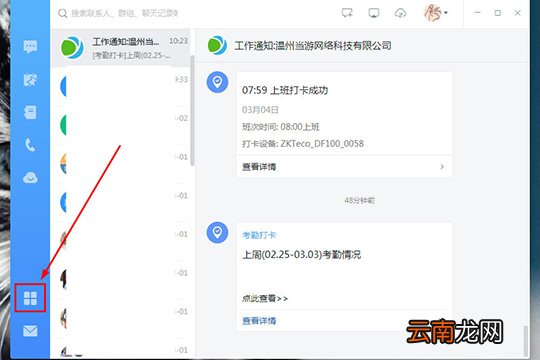The height and width of the screenshot is (360, 540).
Task: Open the user avatar dropdown menu
Action: click(x=435, y=13)
